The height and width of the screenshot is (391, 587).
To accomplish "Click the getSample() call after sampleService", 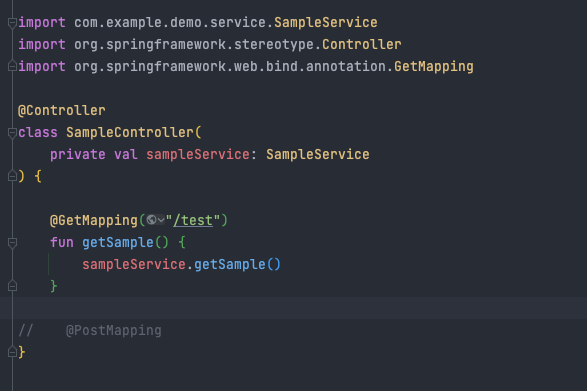I will pyautogui.click(x=237, y=264).
